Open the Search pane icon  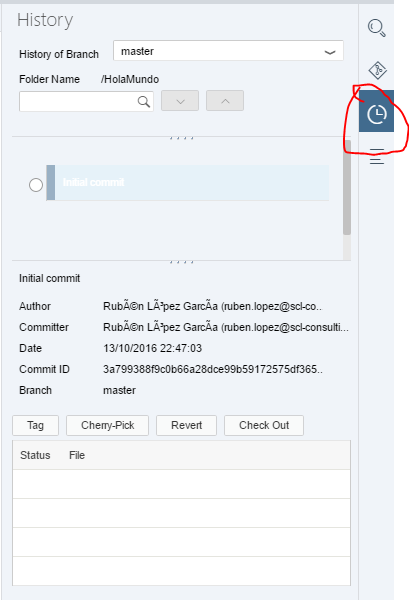pyautogui.click(x=376, y=28)
